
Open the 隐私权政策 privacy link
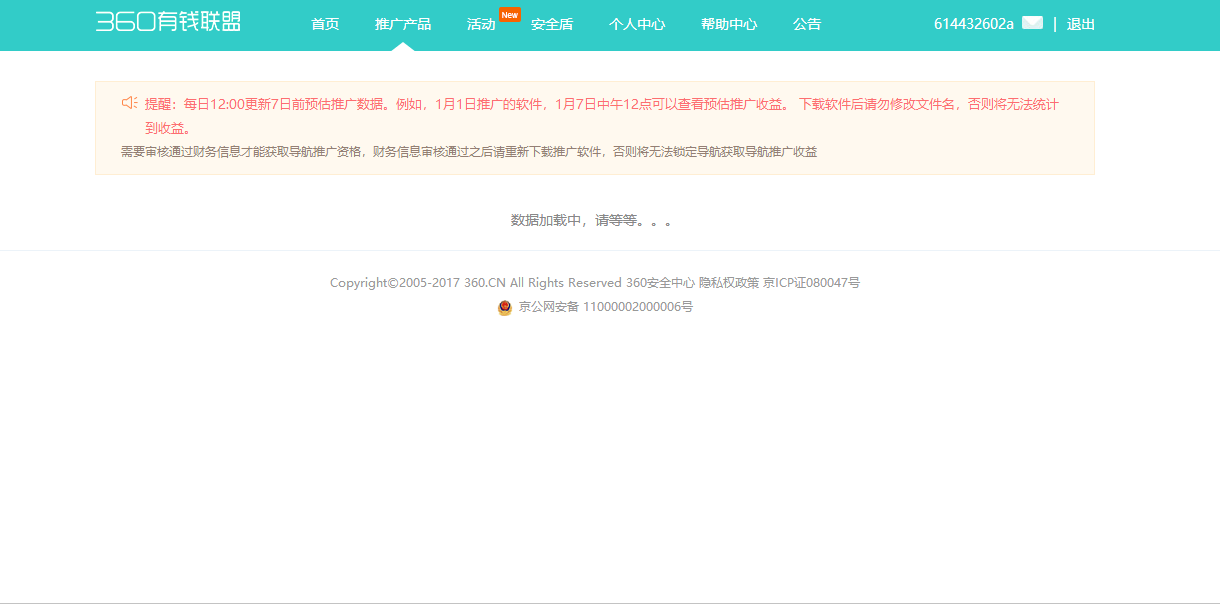tap(729, 283)
